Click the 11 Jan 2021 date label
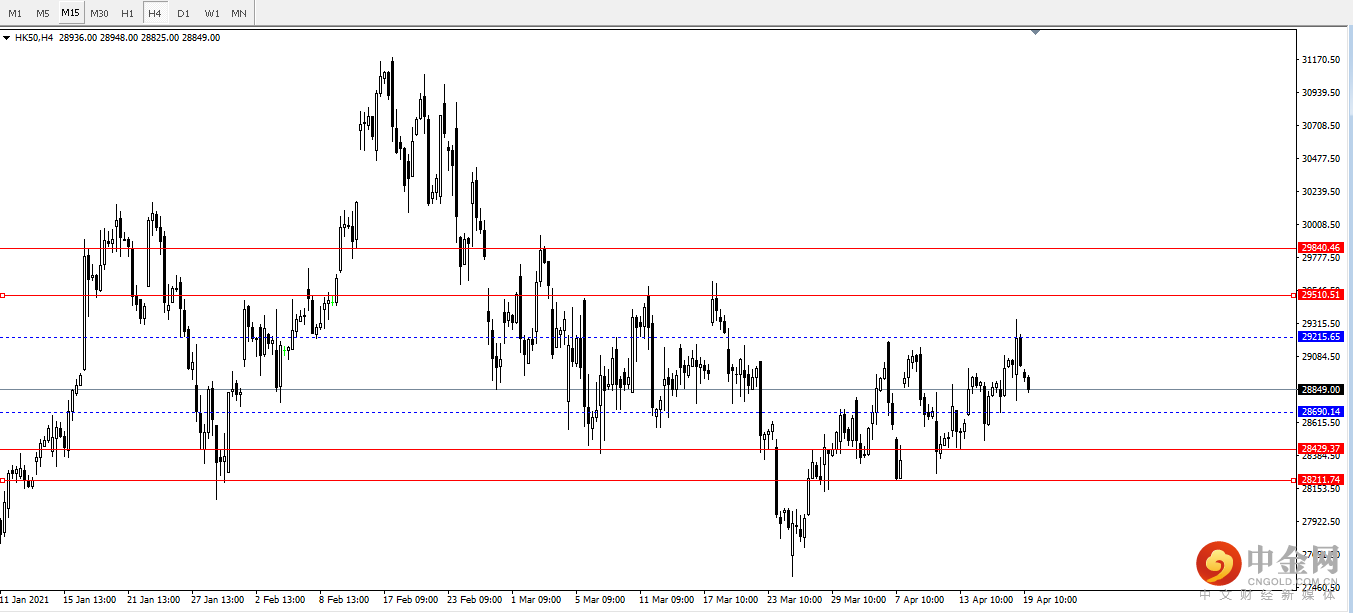Image resolution: width=1353 pixels, height=613 pixels. 24,600
